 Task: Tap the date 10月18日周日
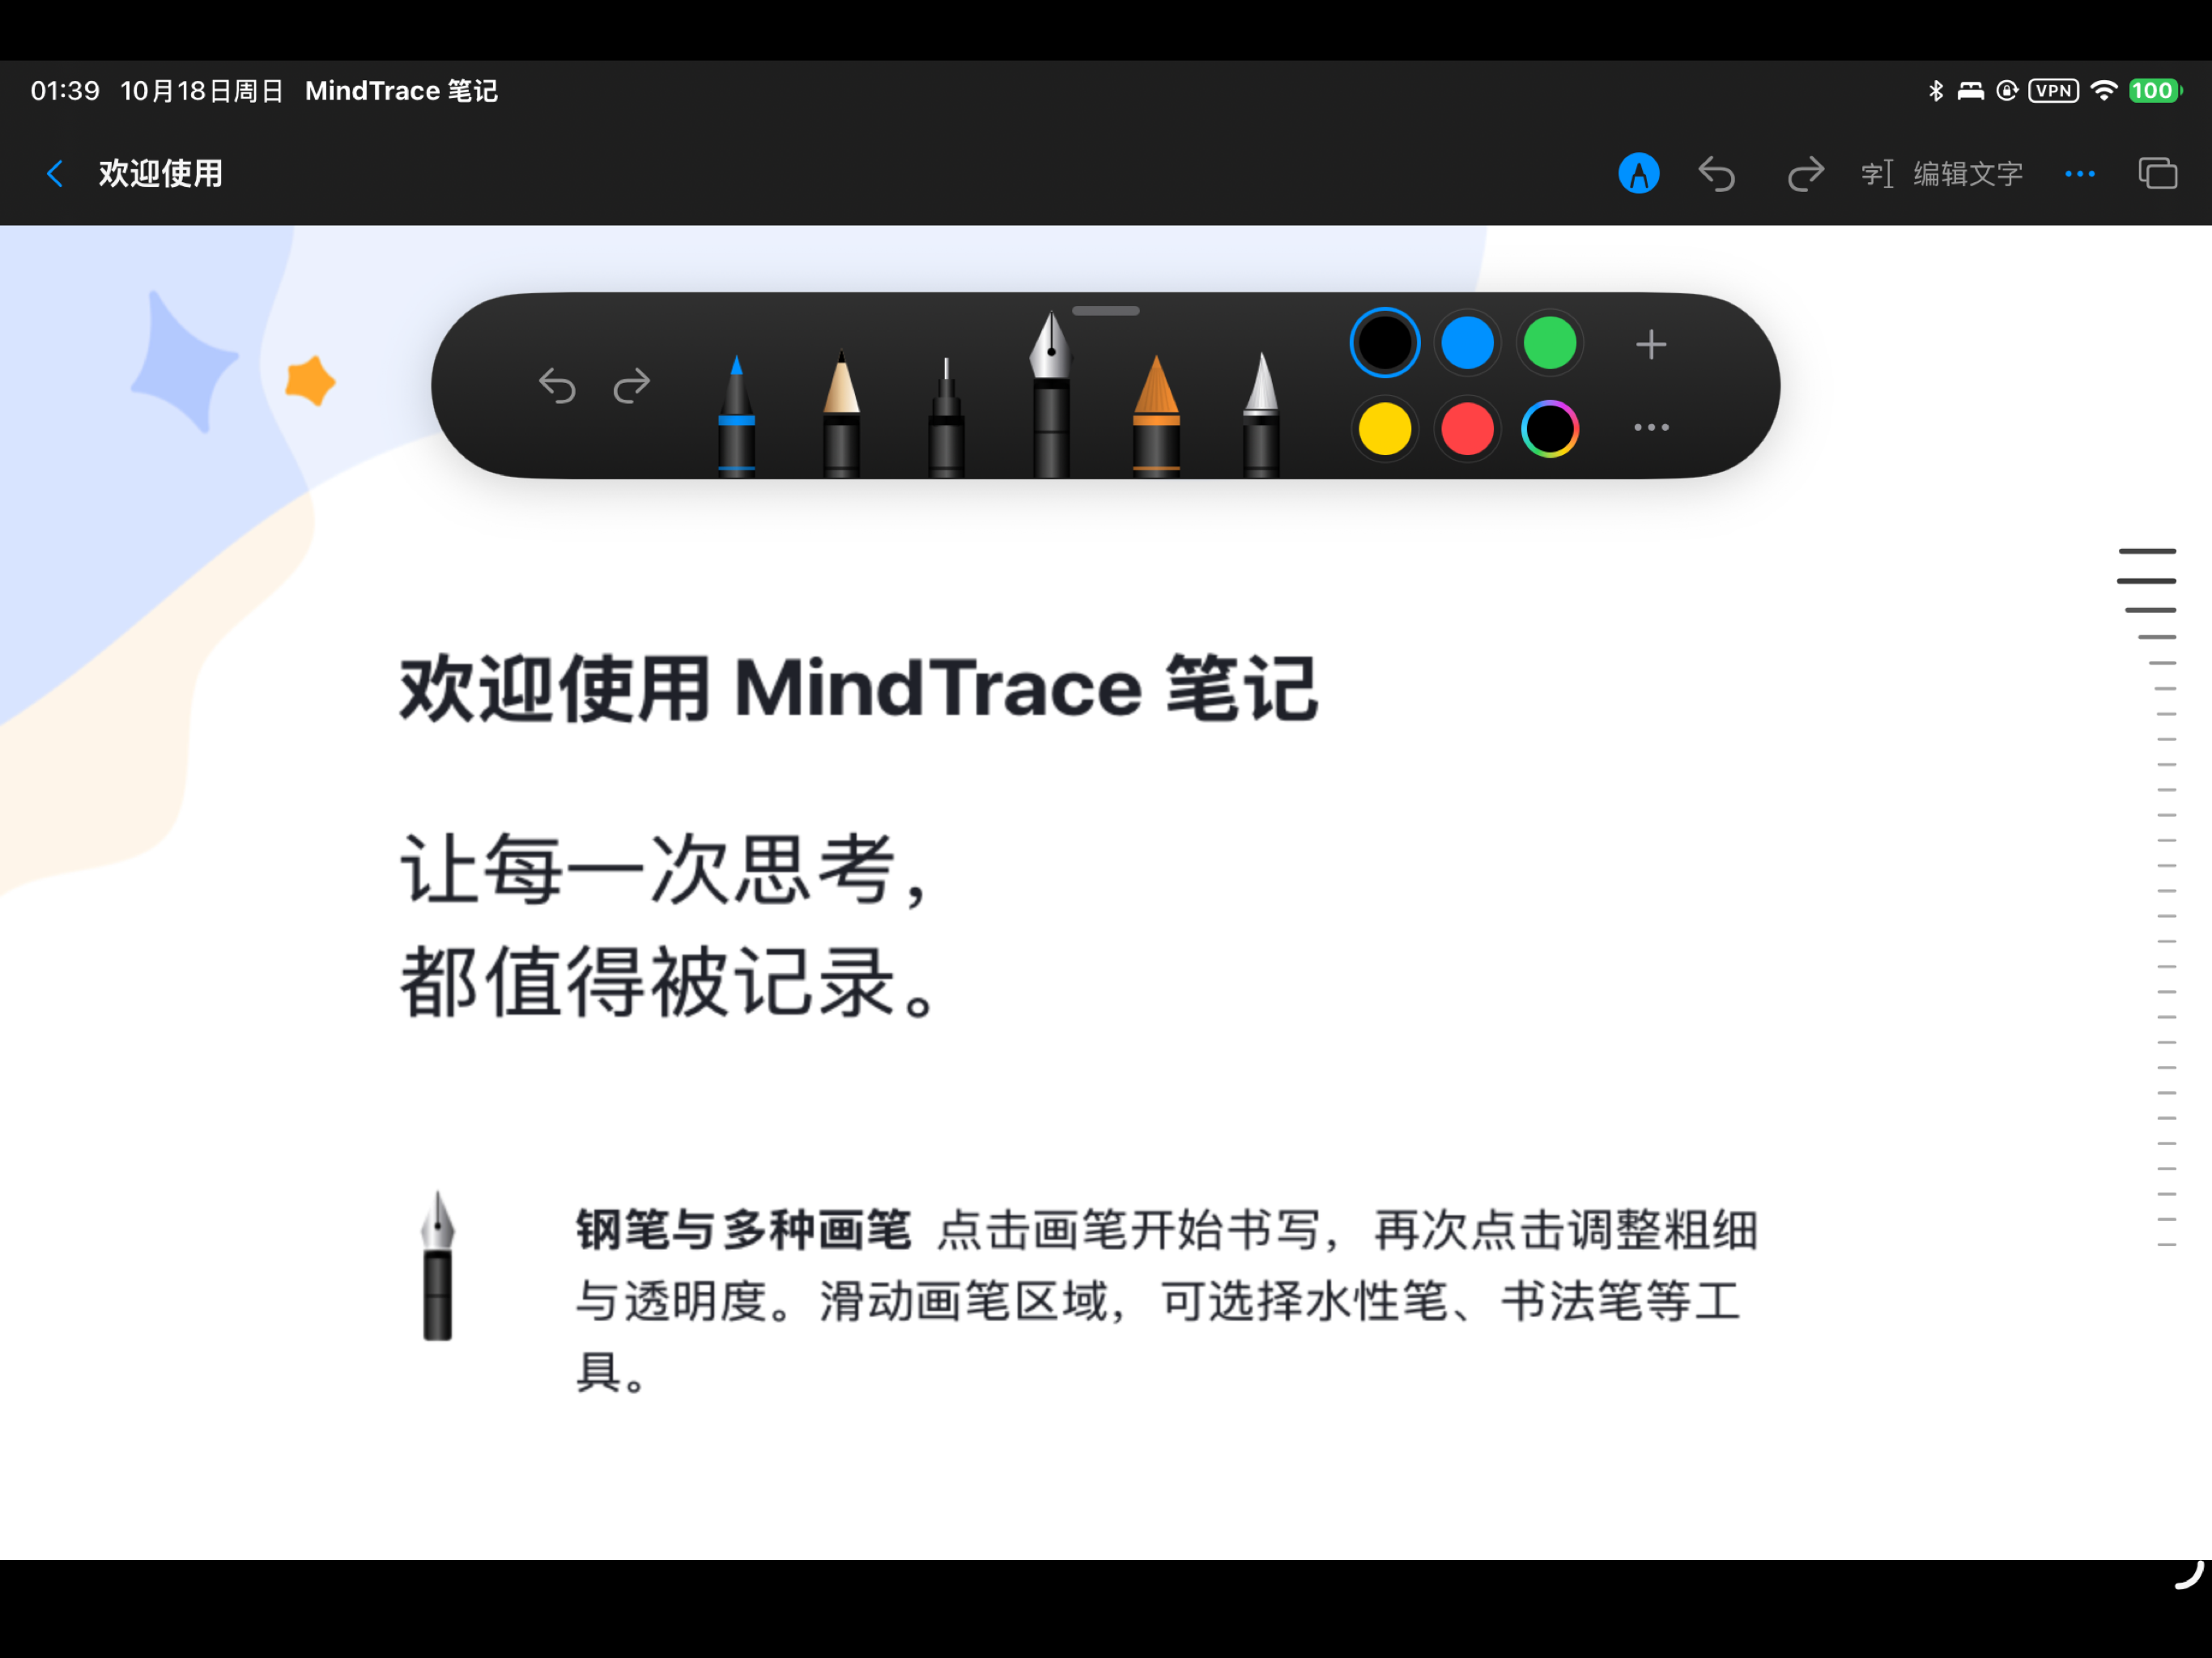202,91
